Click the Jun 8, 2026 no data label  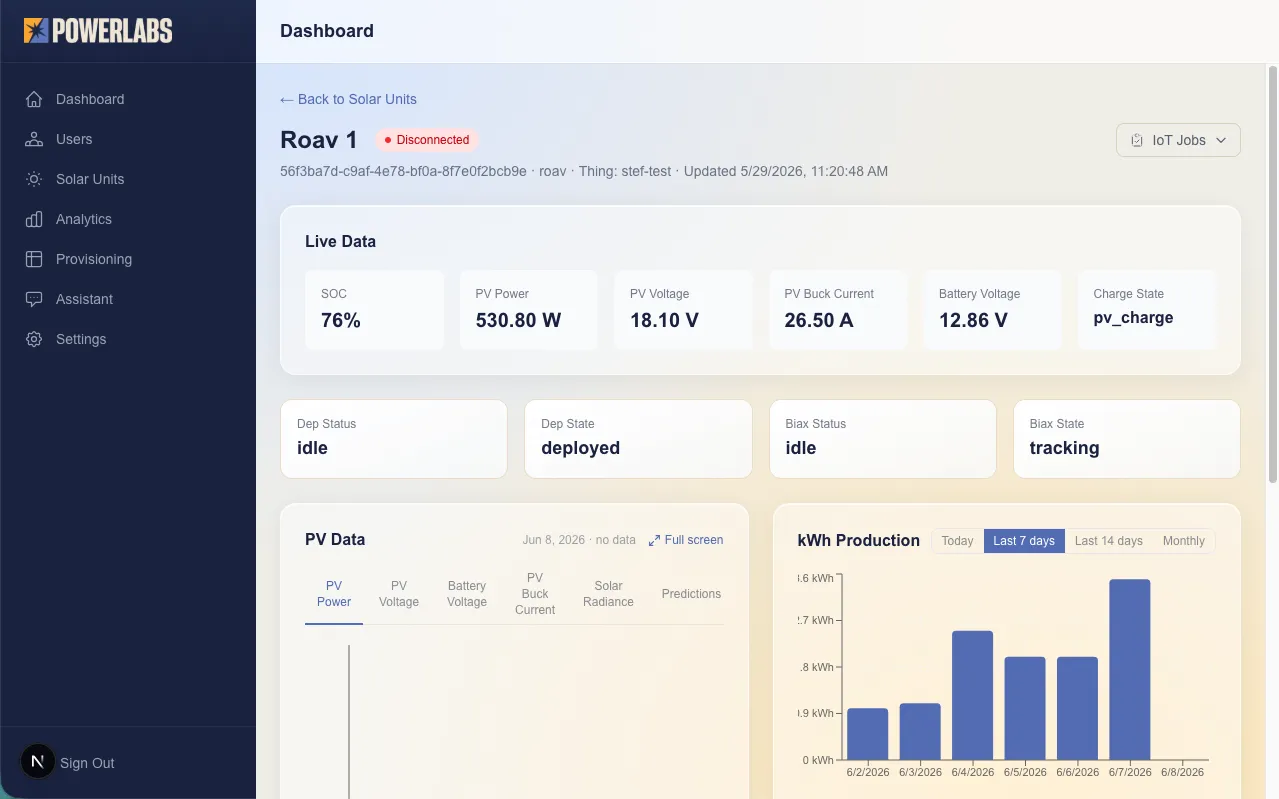tap(579, 540)
